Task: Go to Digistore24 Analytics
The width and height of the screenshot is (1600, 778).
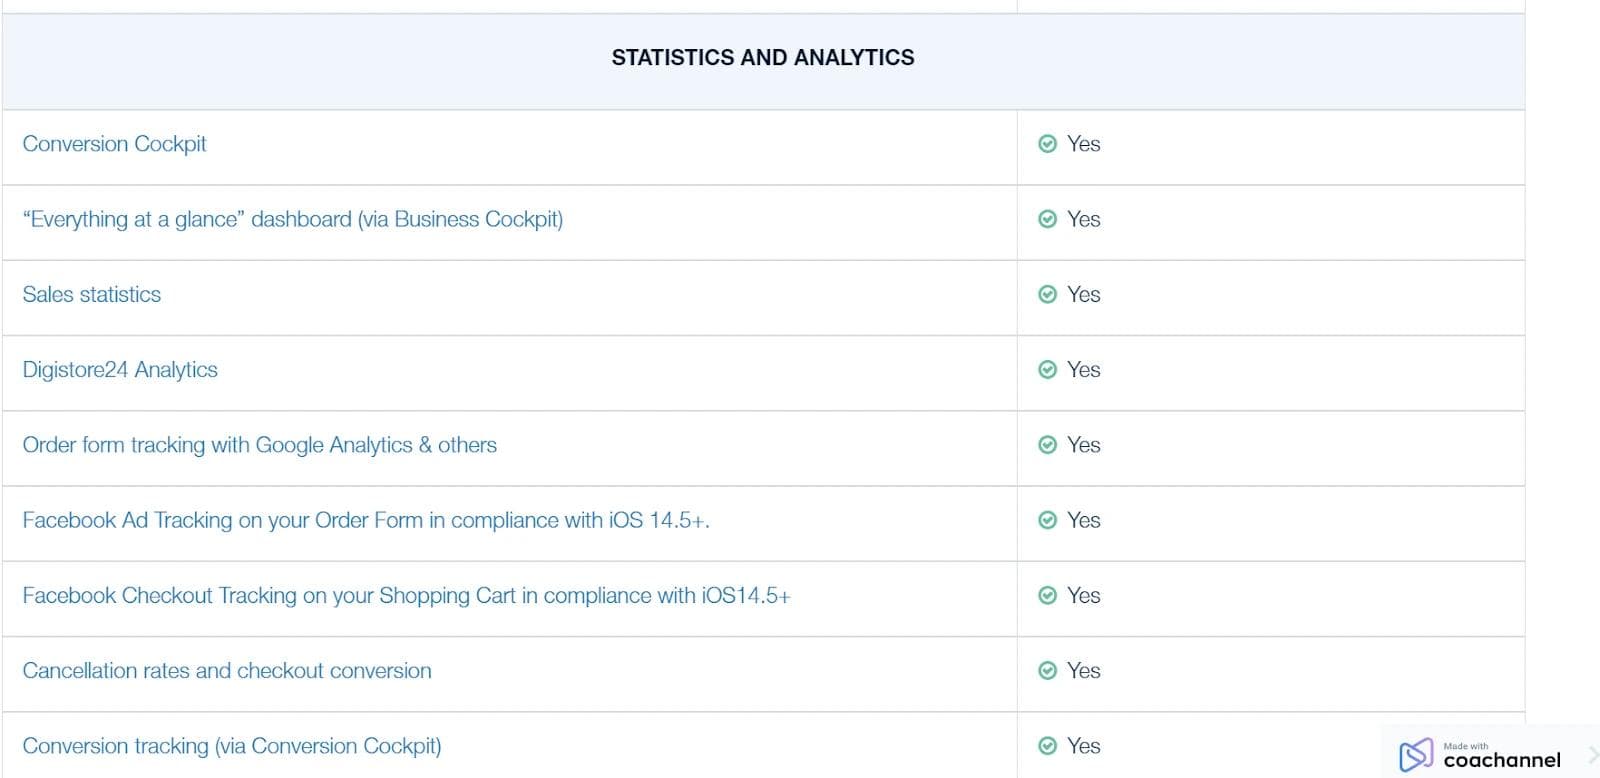Action: coord(120,370)
